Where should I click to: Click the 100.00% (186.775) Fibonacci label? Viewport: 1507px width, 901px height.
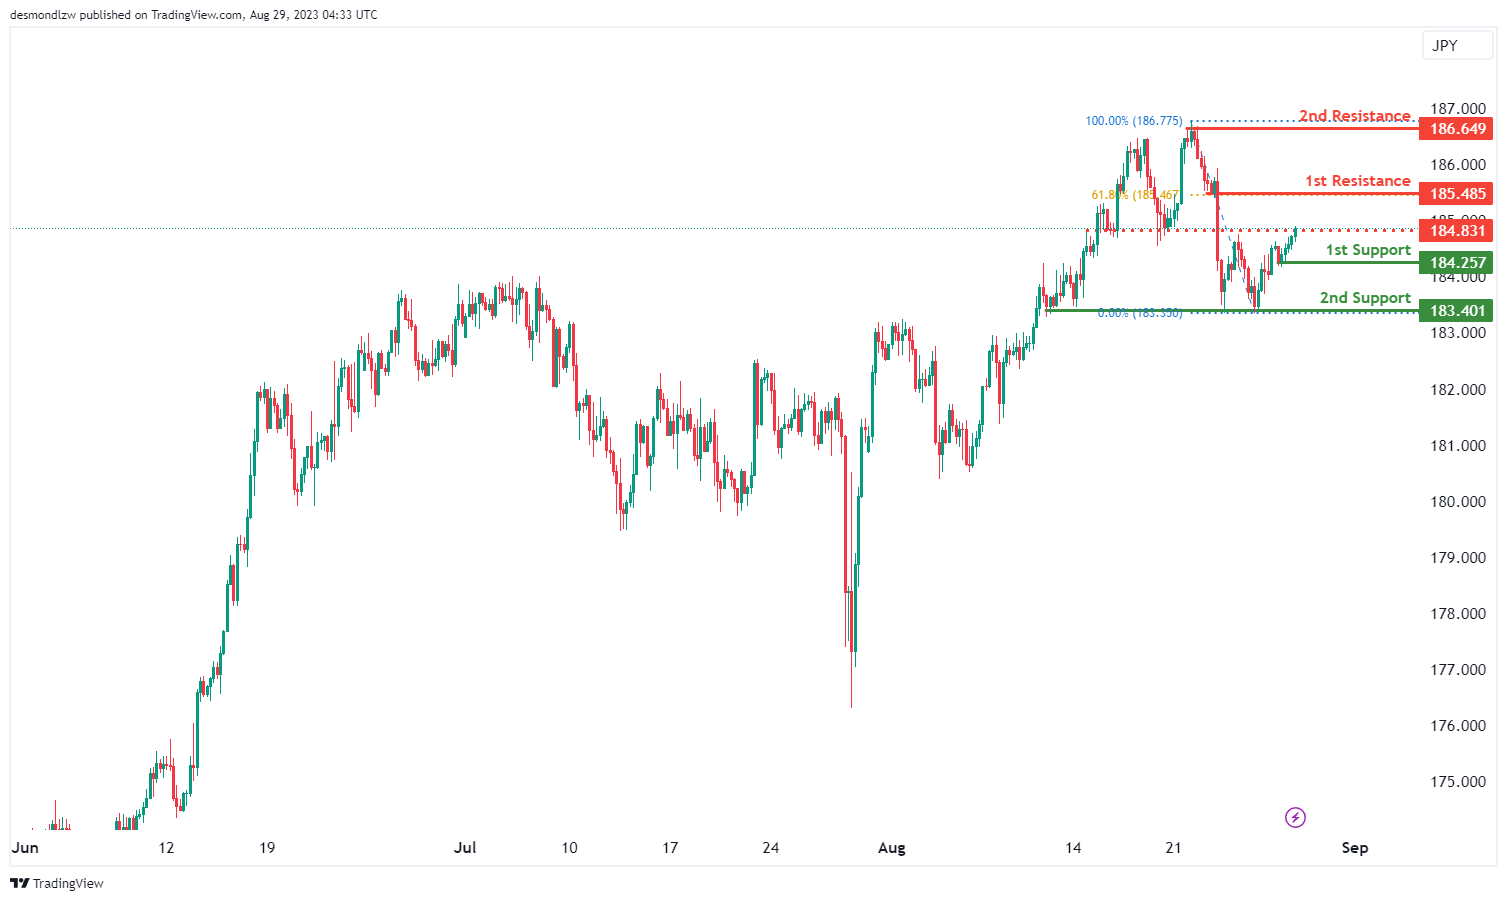pos(1134,121)
